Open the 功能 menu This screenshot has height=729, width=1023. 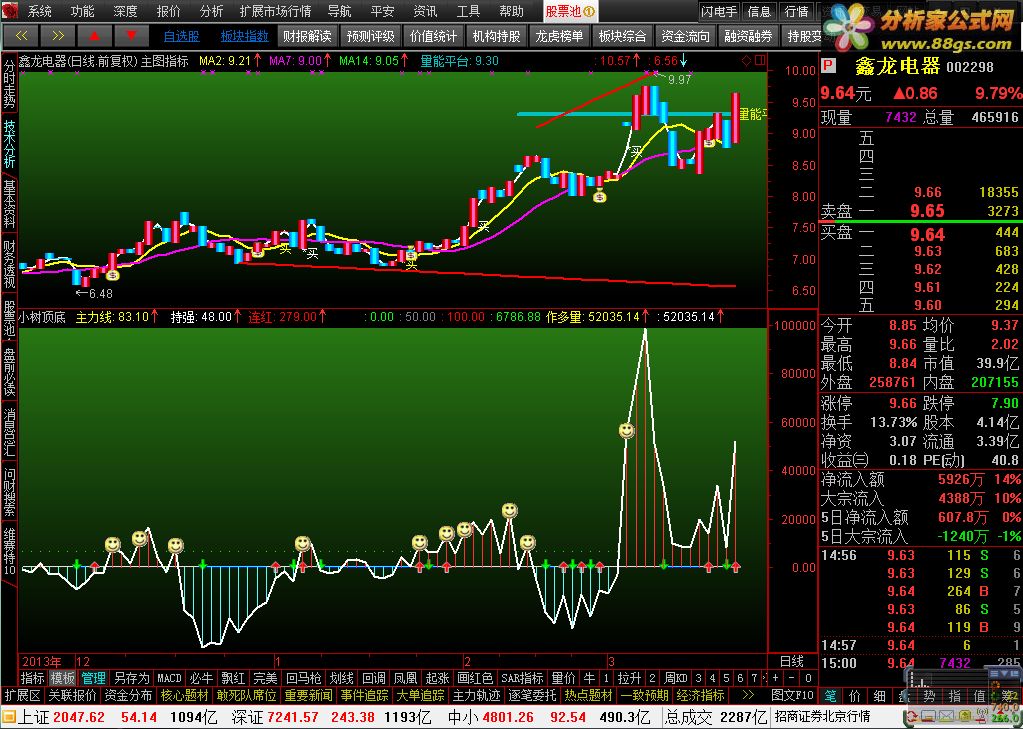[x=82, y=11]
